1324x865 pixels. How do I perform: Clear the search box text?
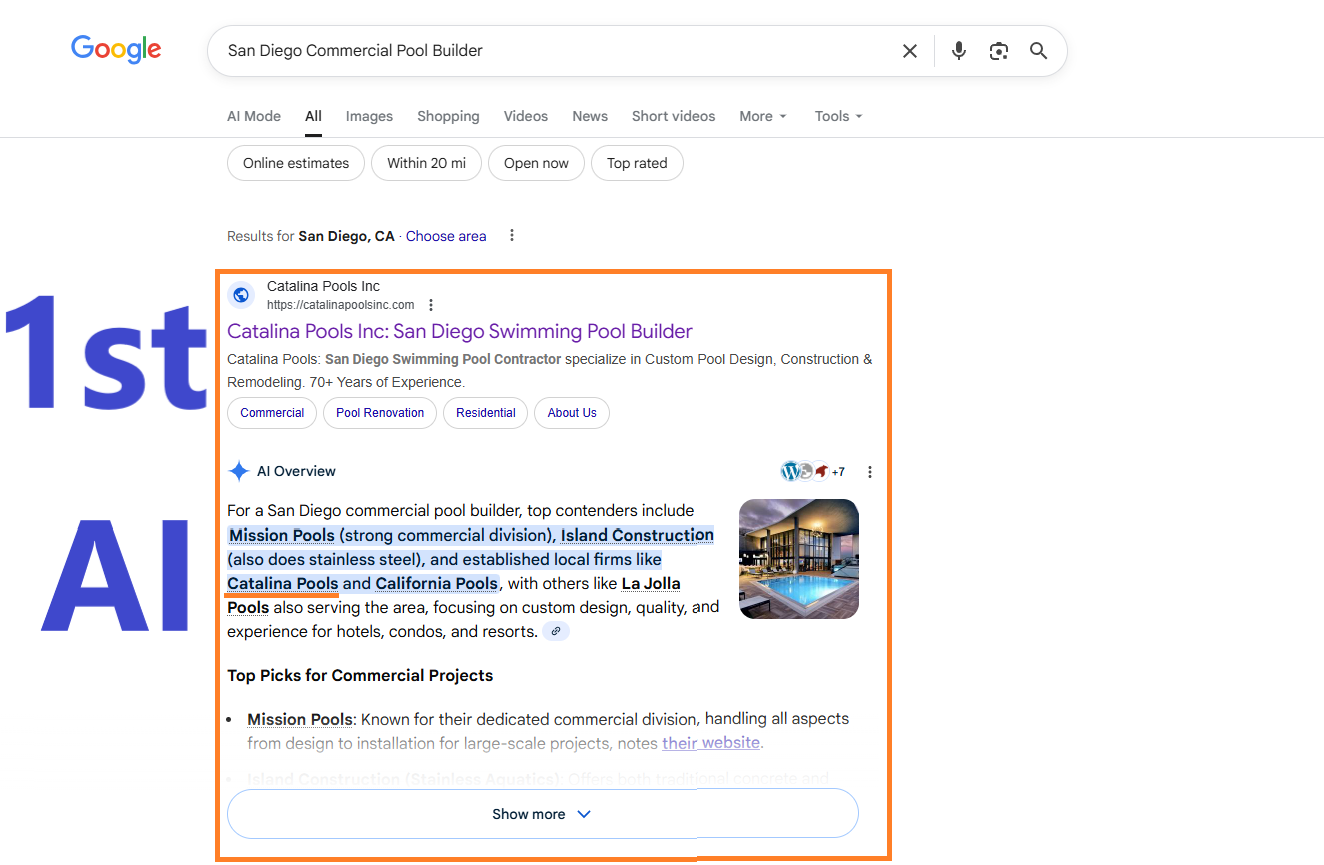(x=909, y=51)
